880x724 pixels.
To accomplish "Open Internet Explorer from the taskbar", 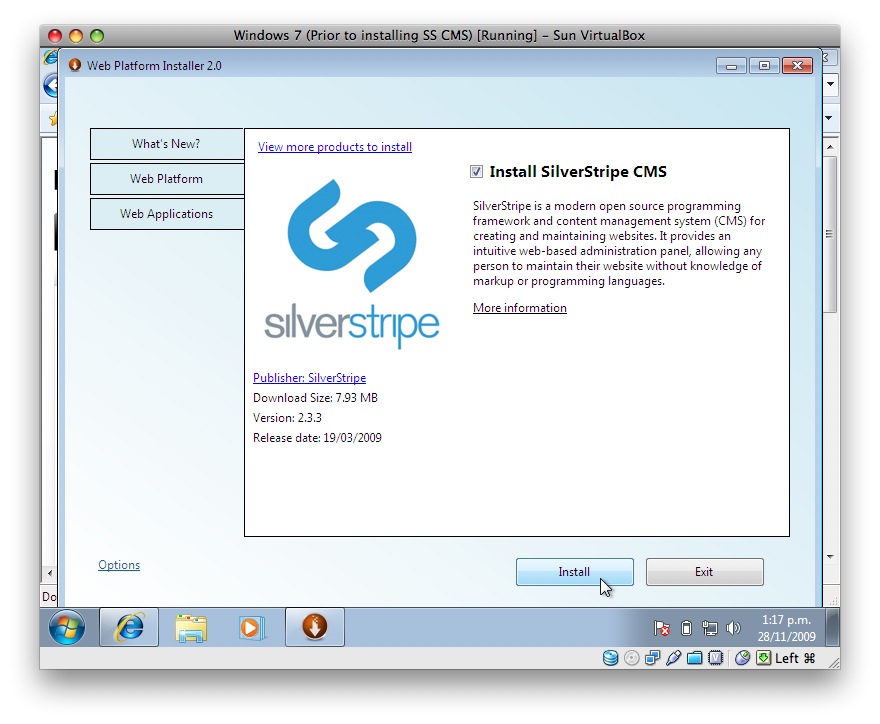I will click(x=129, y=628).
